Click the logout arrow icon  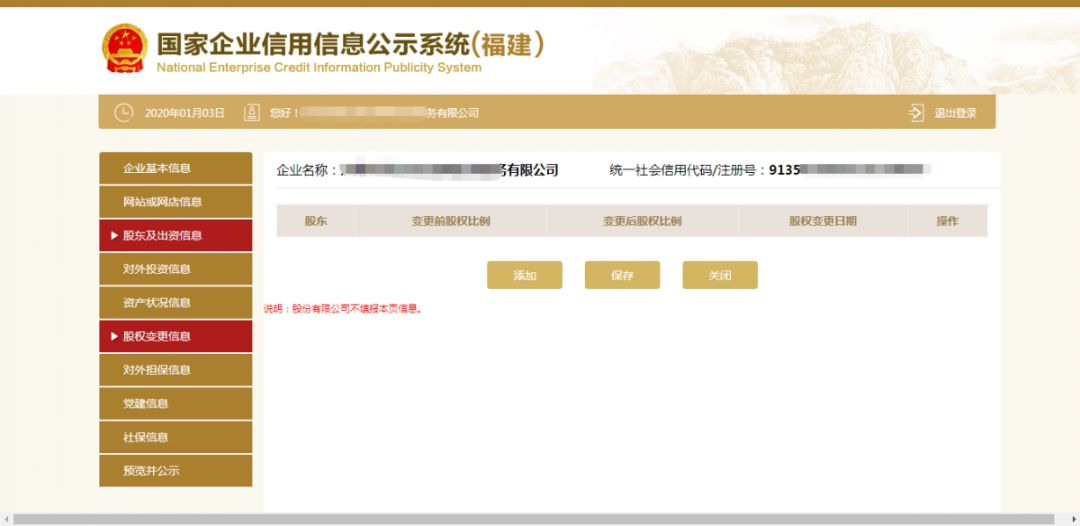[916, 113]
